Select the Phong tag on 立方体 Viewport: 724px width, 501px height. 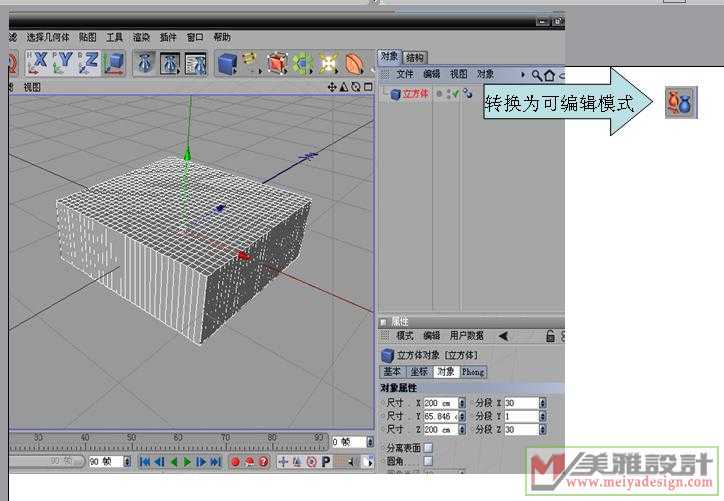(468, 94)
